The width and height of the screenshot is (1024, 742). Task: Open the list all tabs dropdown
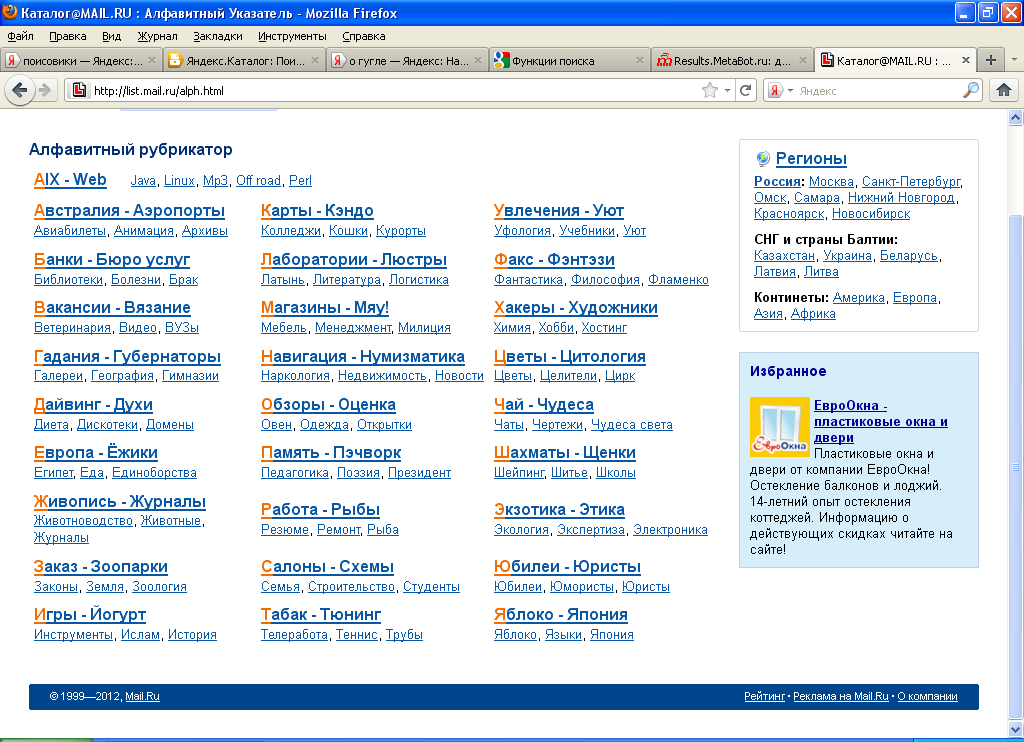click(x=1014, y=60)
